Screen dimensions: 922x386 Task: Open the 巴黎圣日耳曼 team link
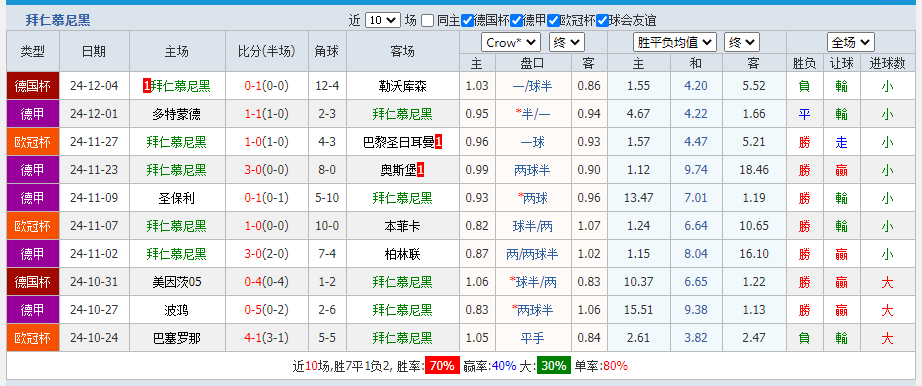[399, 142]
